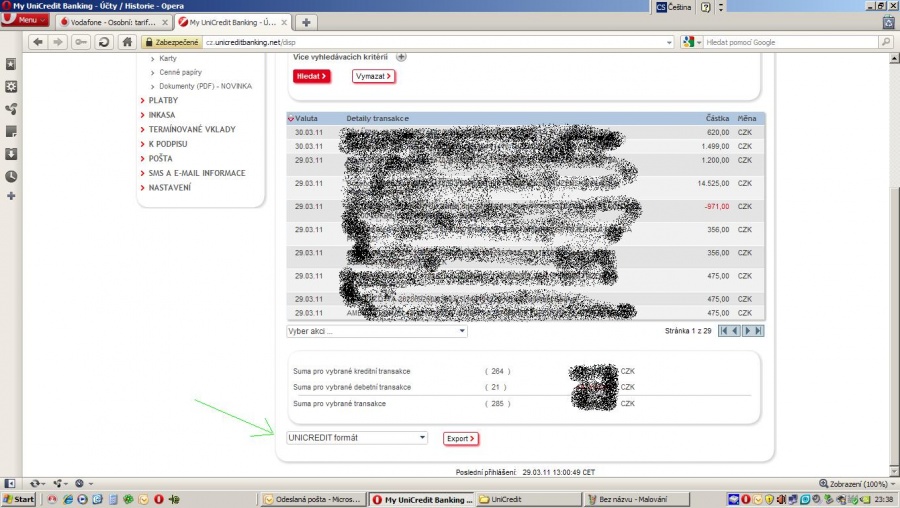Open address bar history dropdown arrow

[669, 42]
